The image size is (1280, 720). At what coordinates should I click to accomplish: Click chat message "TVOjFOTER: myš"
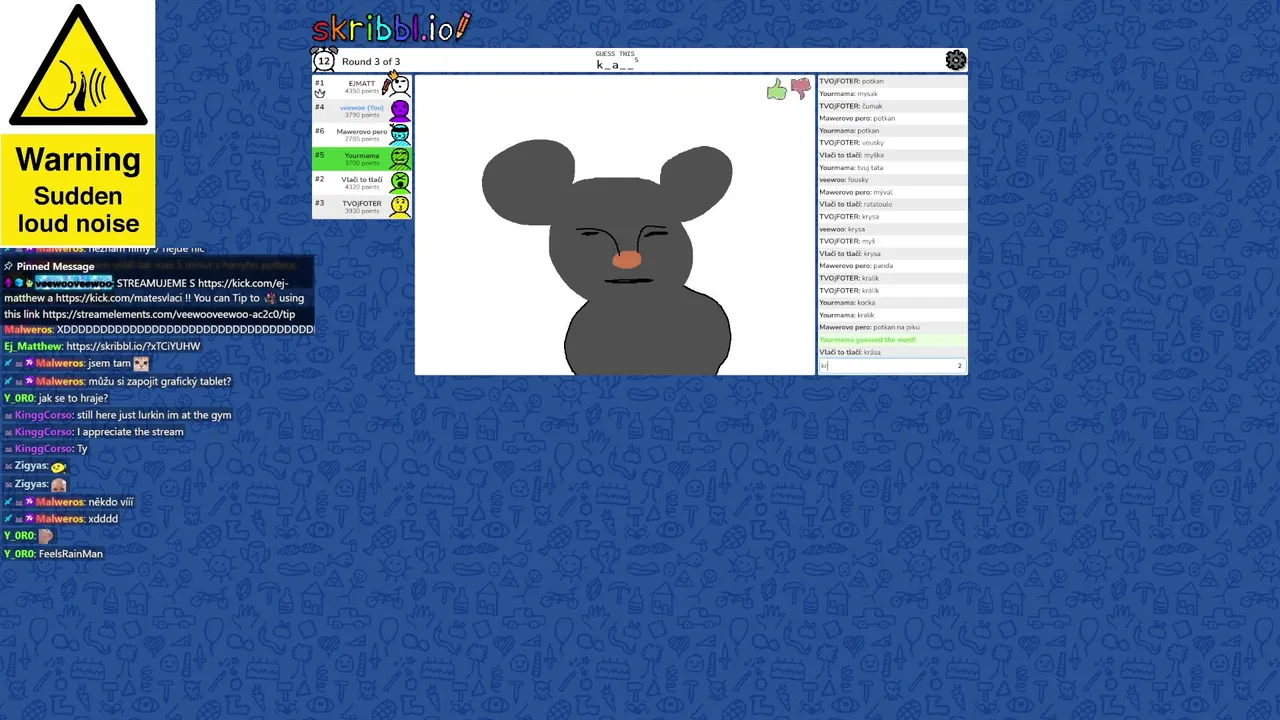tap(892, 241)
